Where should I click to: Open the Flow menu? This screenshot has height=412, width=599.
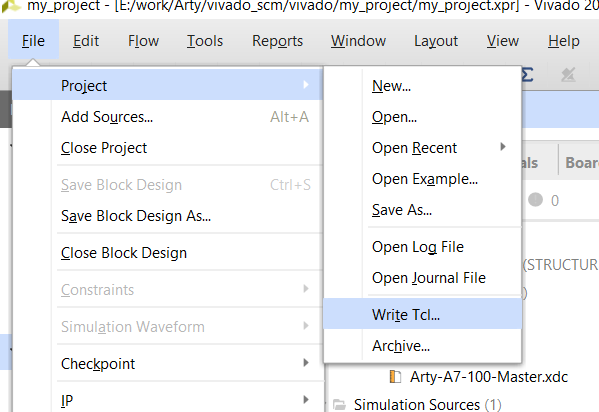point(143,41)
